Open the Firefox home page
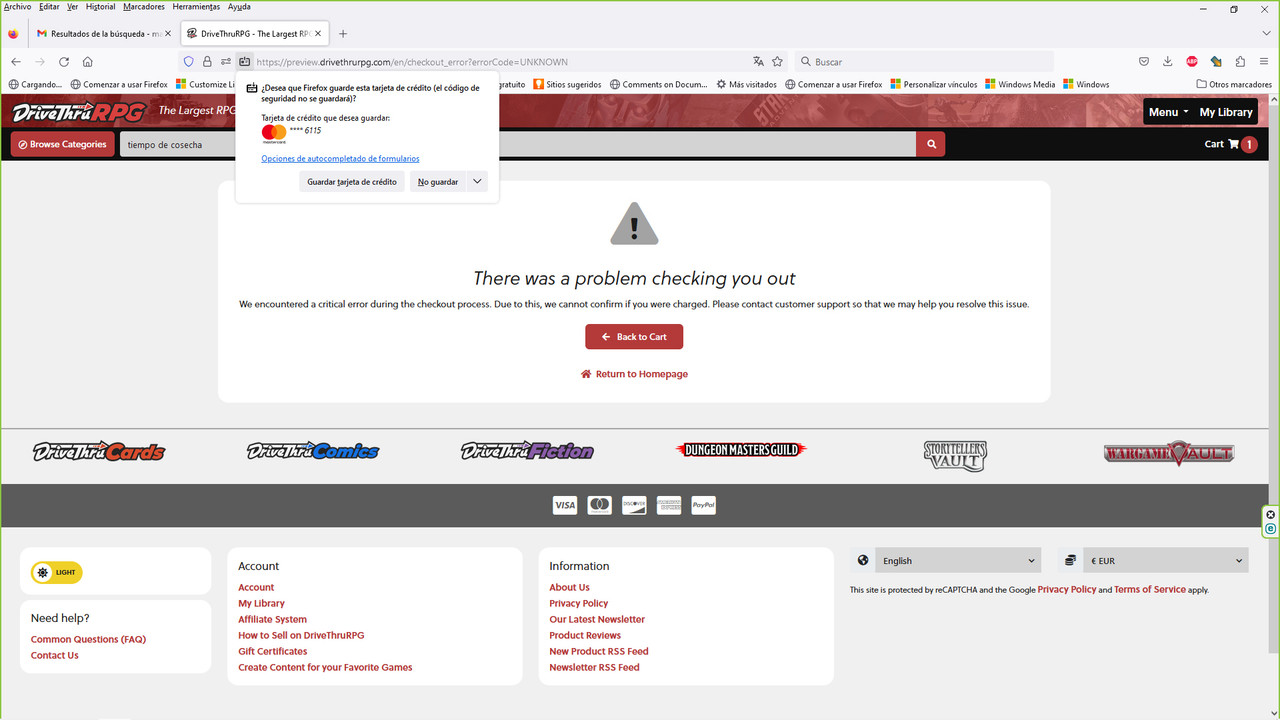The image size is (1280, 720). (x=88, y=61)
